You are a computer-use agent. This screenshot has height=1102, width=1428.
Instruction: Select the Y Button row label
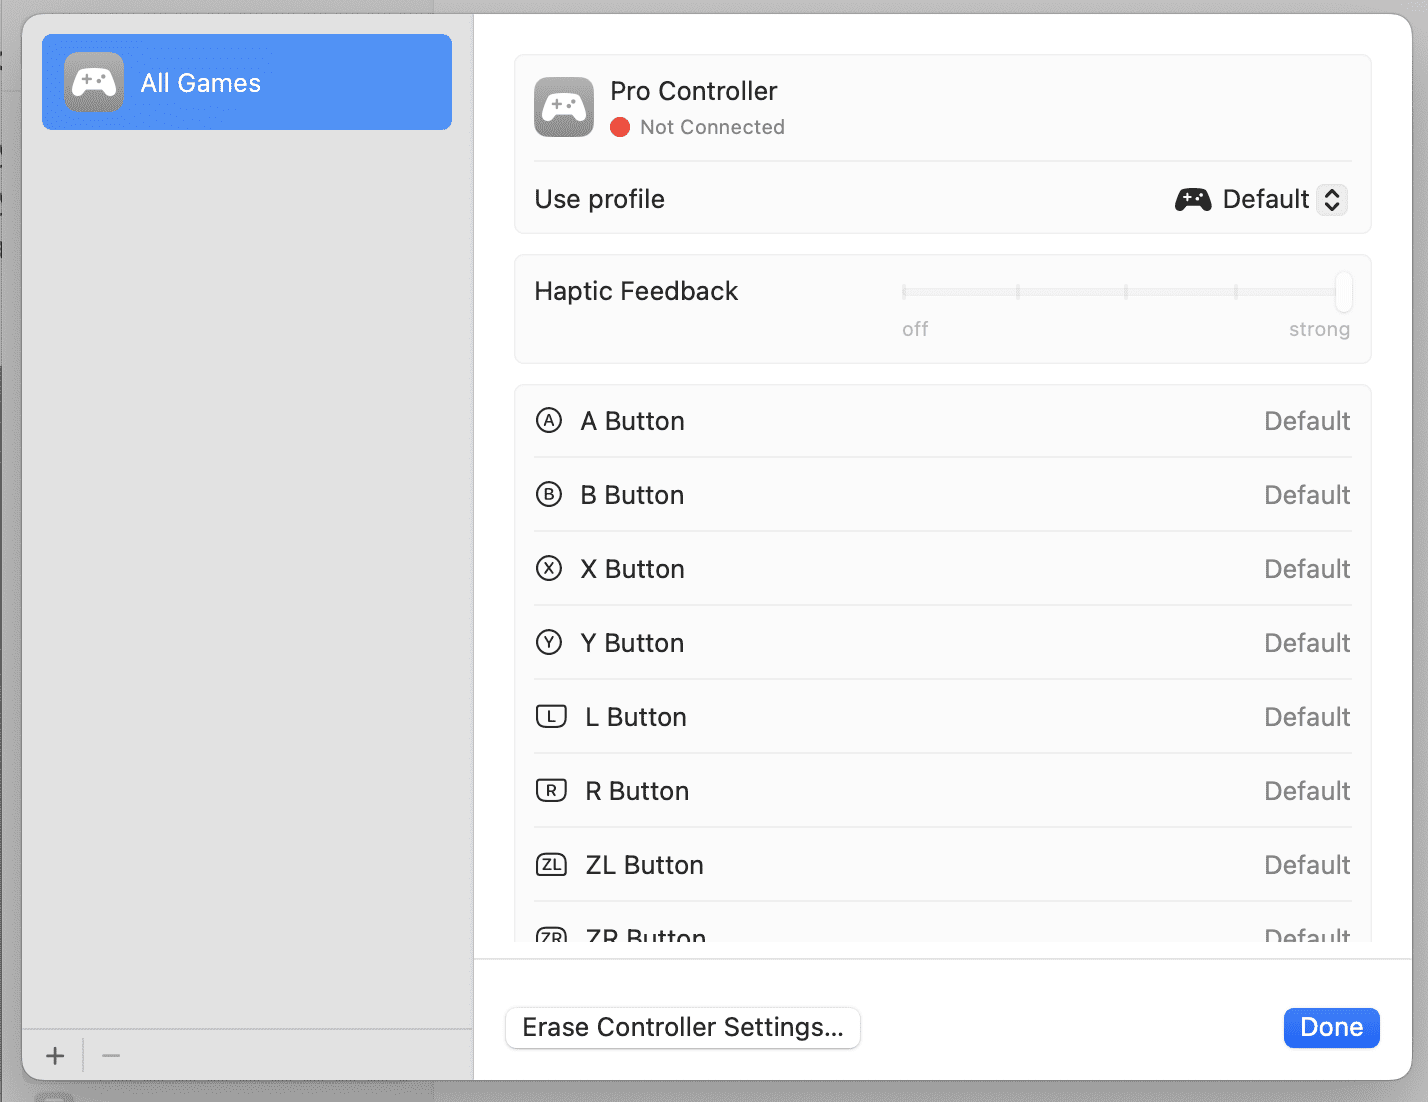click(632, 643)
